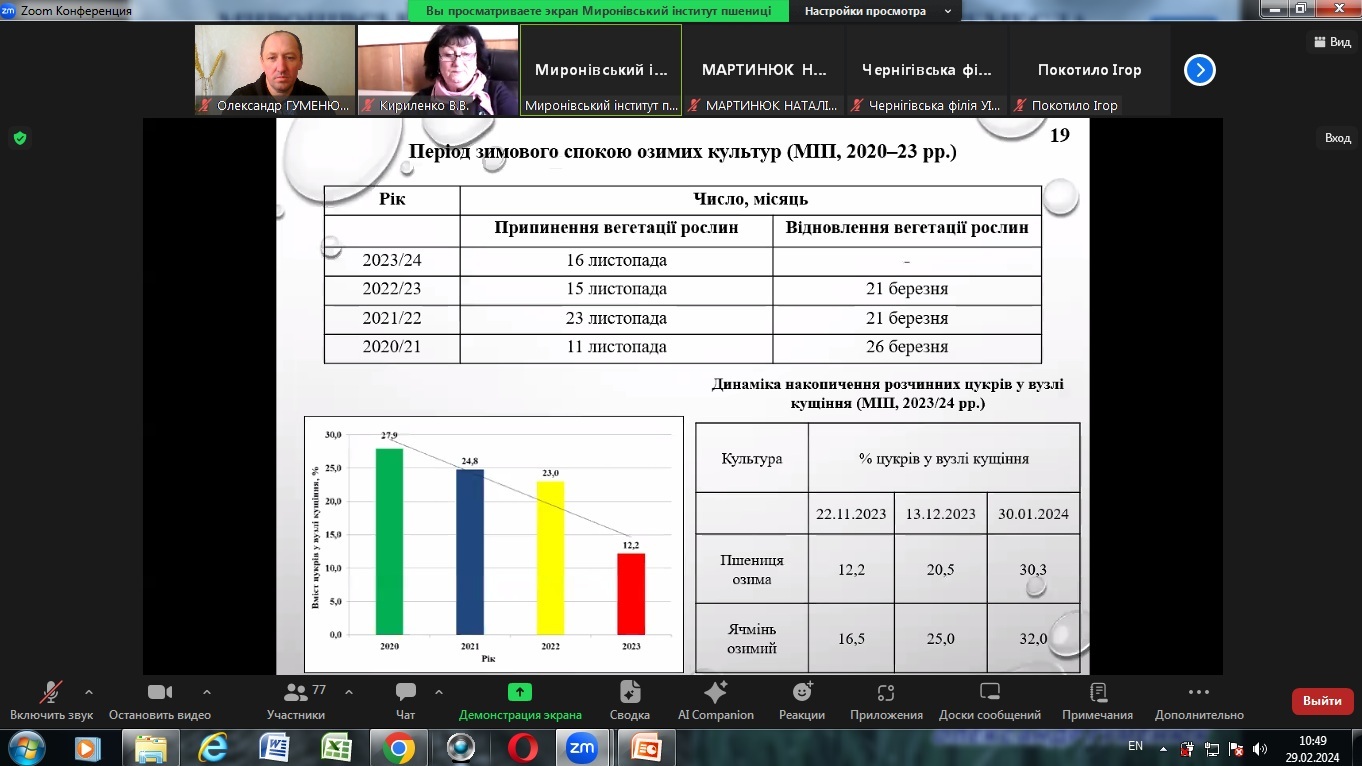Open the Summary (Сводка) icon

click(630, 692)
